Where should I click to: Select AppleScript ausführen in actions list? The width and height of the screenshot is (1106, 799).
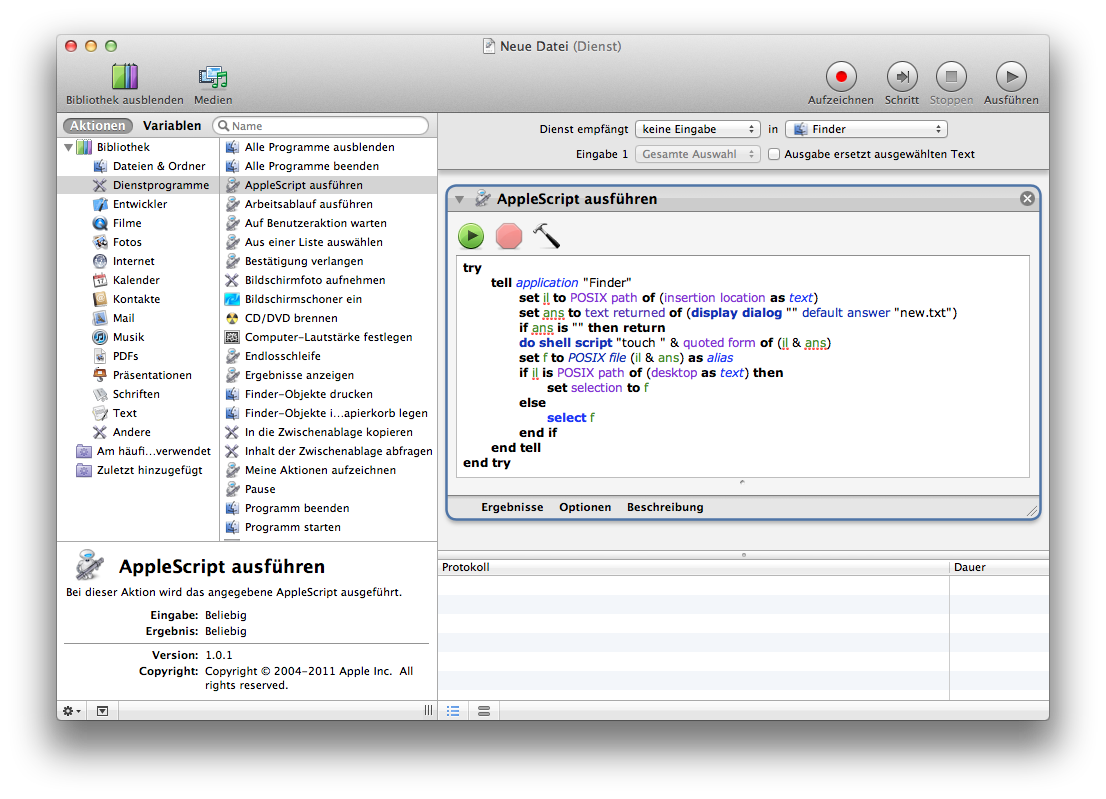pyautogui.click(x=329, y=185)
